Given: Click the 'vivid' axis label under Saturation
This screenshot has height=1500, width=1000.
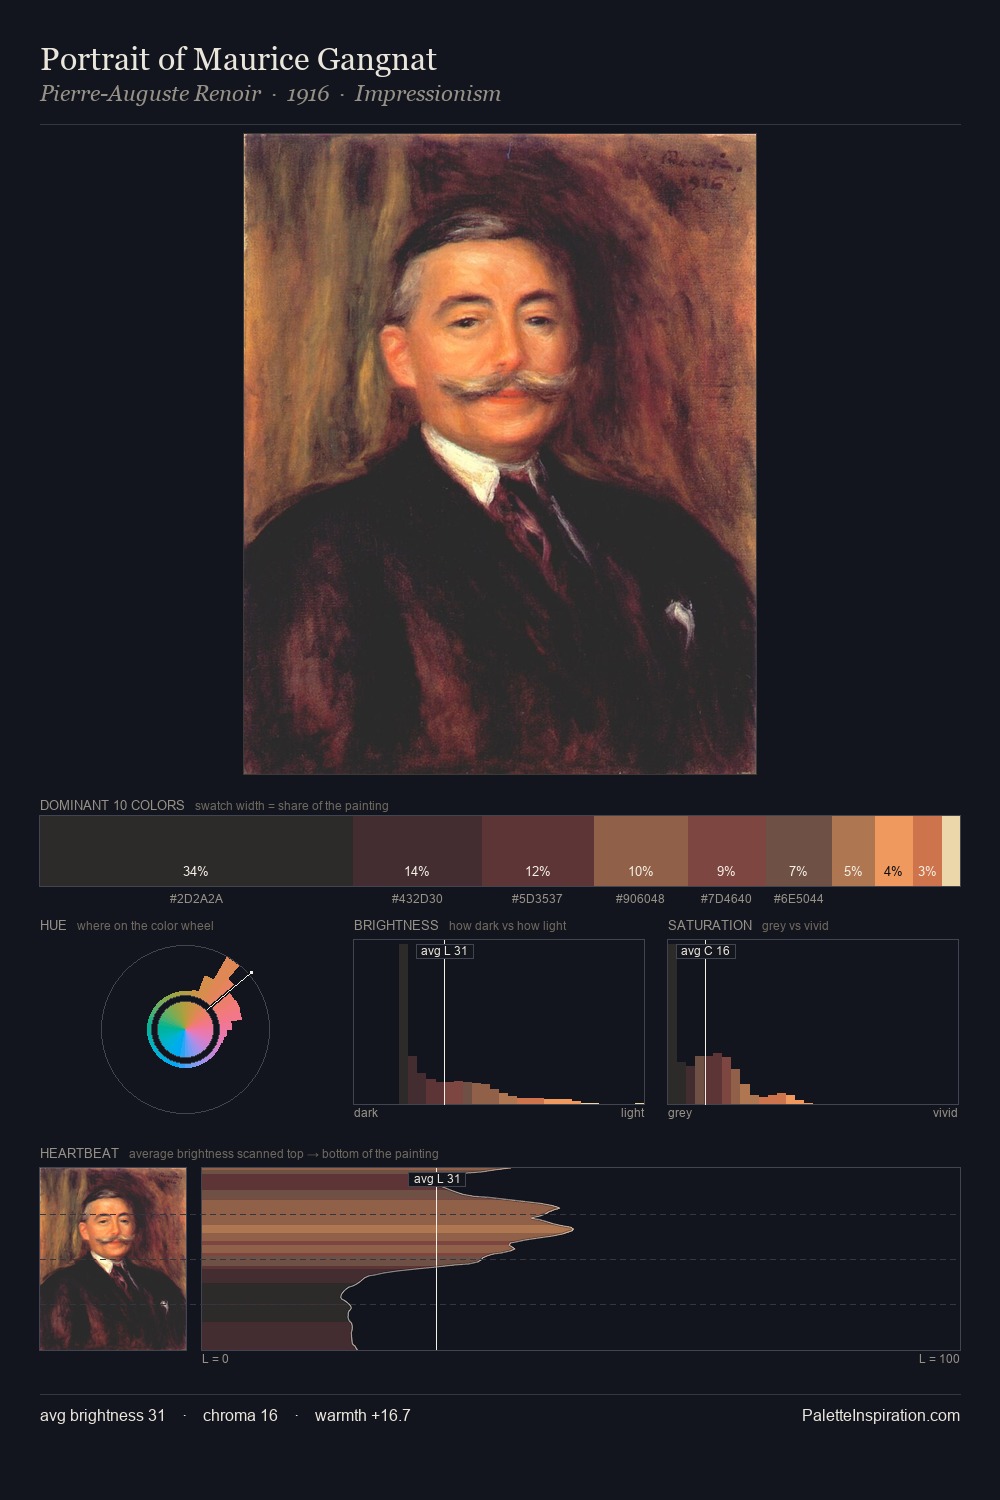Looking at the screenshot, I should point(945,1113).
